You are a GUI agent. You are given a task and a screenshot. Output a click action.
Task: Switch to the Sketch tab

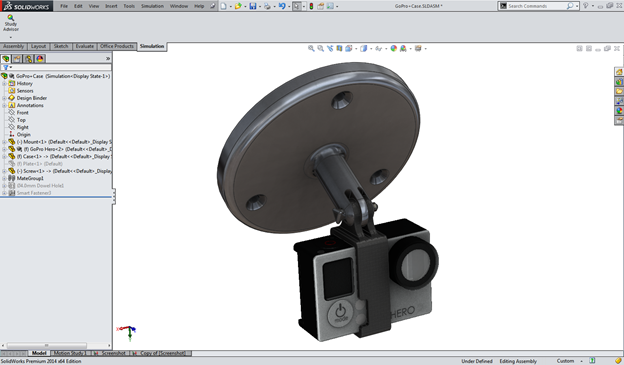click(61, 46)
